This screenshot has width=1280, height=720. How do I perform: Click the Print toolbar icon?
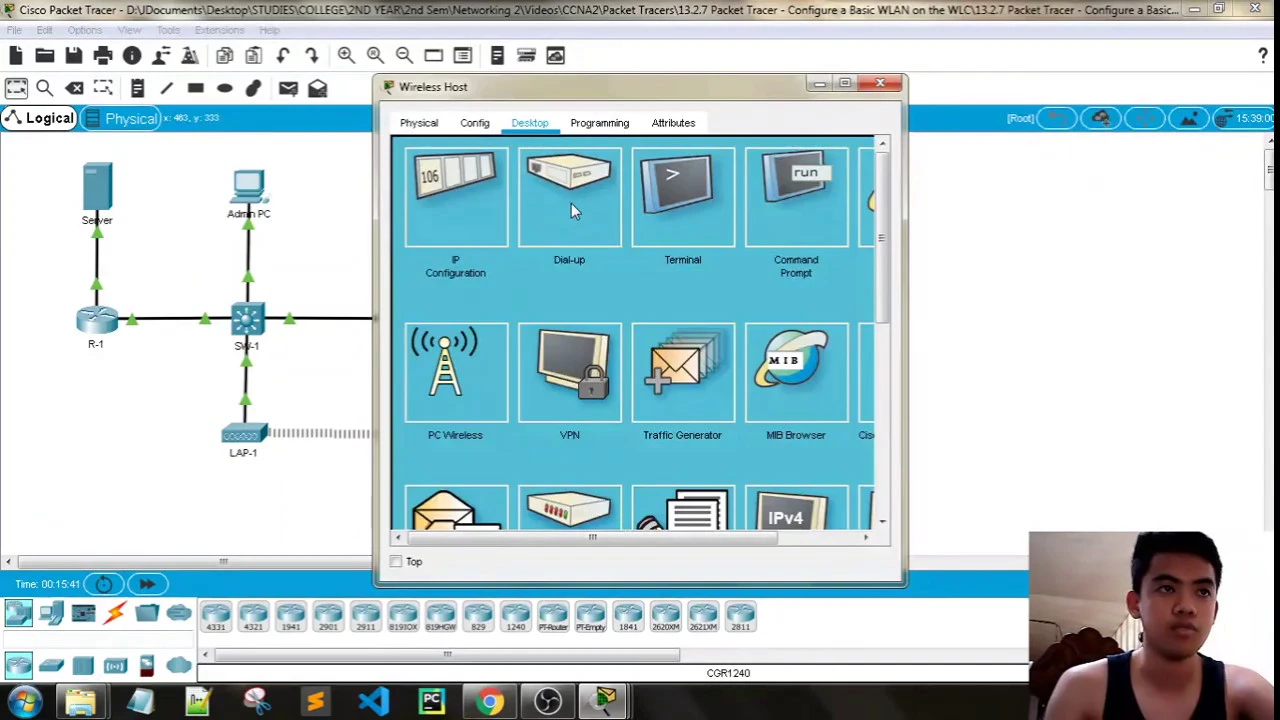(103, 56)
